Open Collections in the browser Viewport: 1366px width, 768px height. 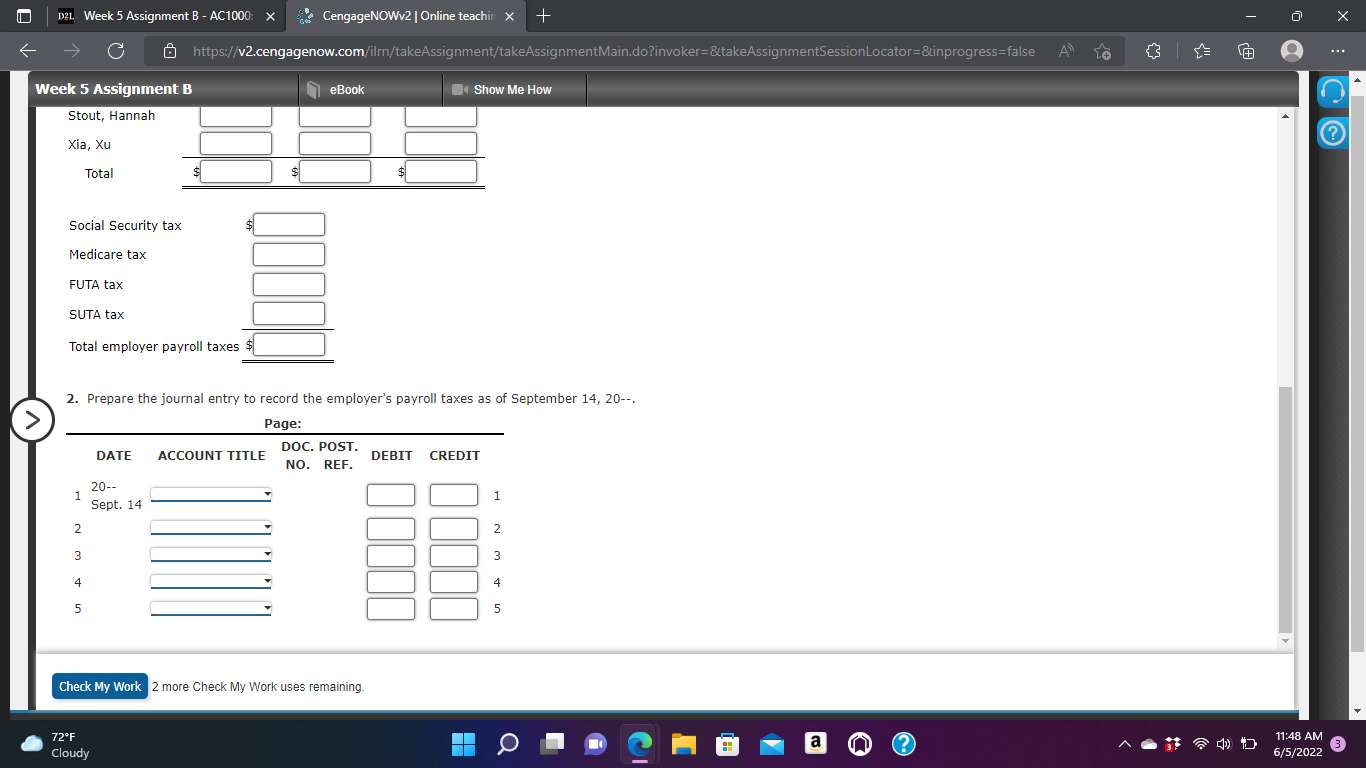(x=1245, y=51)
